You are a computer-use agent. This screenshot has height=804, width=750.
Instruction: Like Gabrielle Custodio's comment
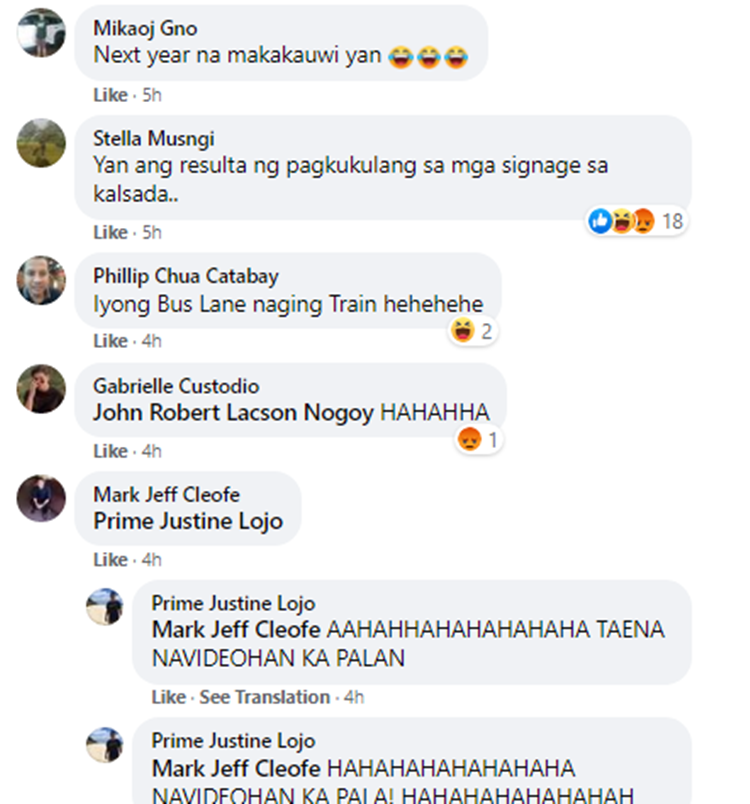(110, 451)
